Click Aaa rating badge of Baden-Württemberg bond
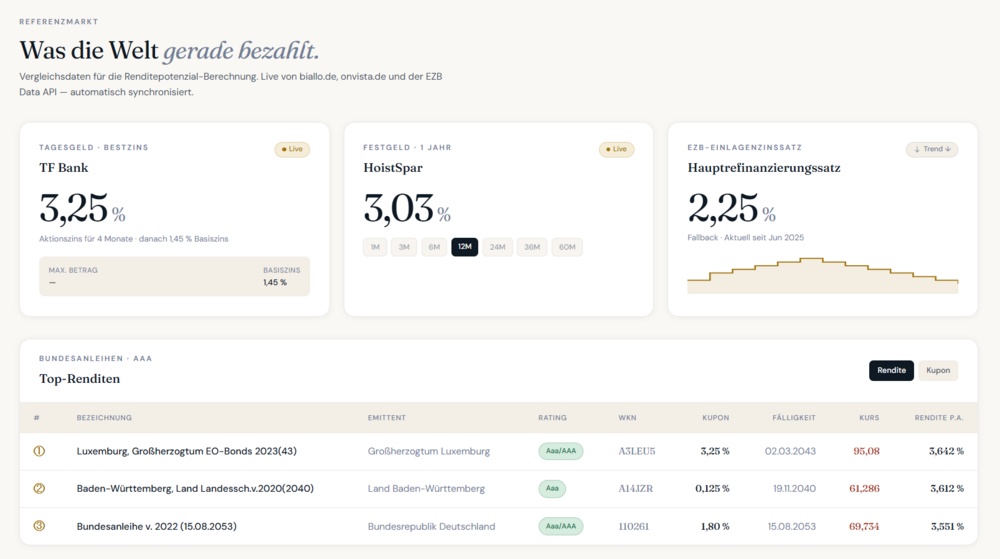Screen dimensions: 1000x559 click(552, 489)
